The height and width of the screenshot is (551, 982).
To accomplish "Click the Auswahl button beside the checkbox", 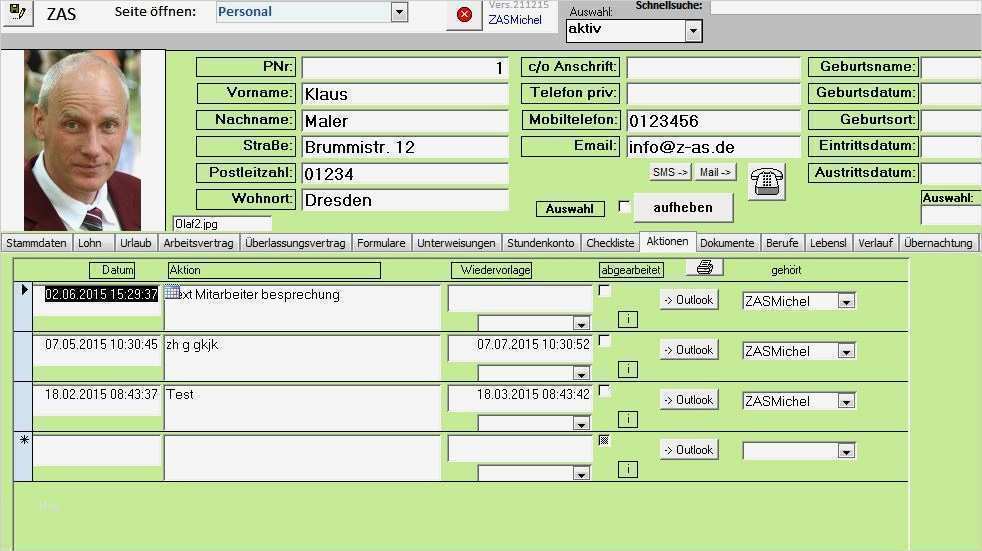I will click(x=570, y=209).
